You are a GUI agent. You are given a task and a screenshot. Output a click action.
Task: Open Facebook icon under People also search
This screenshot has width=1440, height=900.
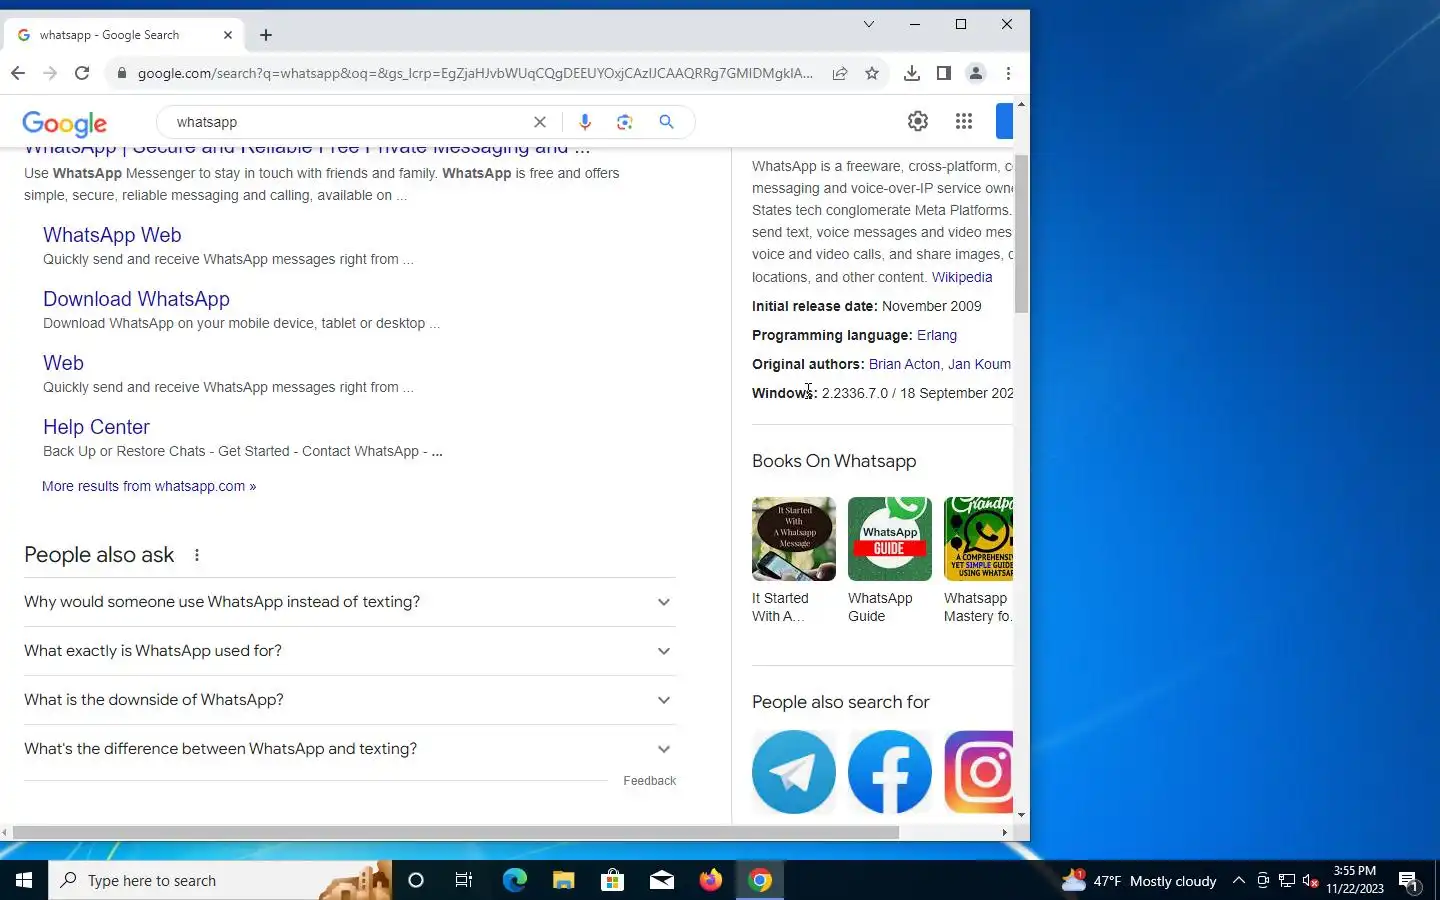(x=890, y=772)
